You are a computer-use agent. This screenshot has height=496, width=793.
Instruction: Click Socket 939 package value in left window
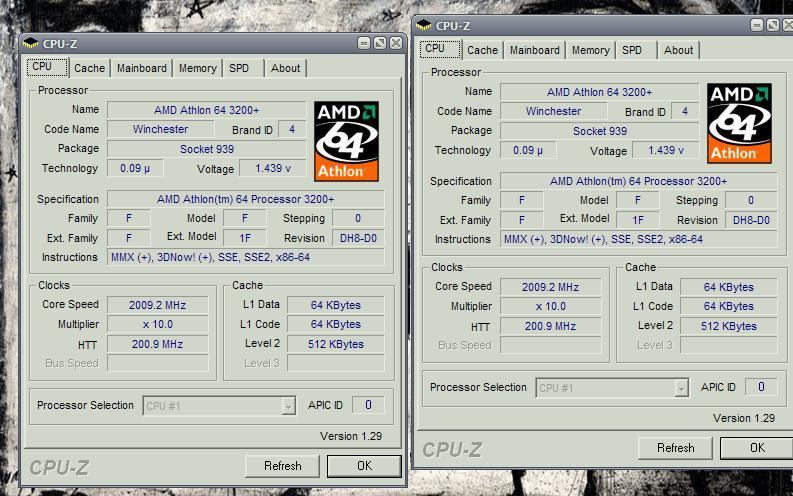tap(206, 149)
